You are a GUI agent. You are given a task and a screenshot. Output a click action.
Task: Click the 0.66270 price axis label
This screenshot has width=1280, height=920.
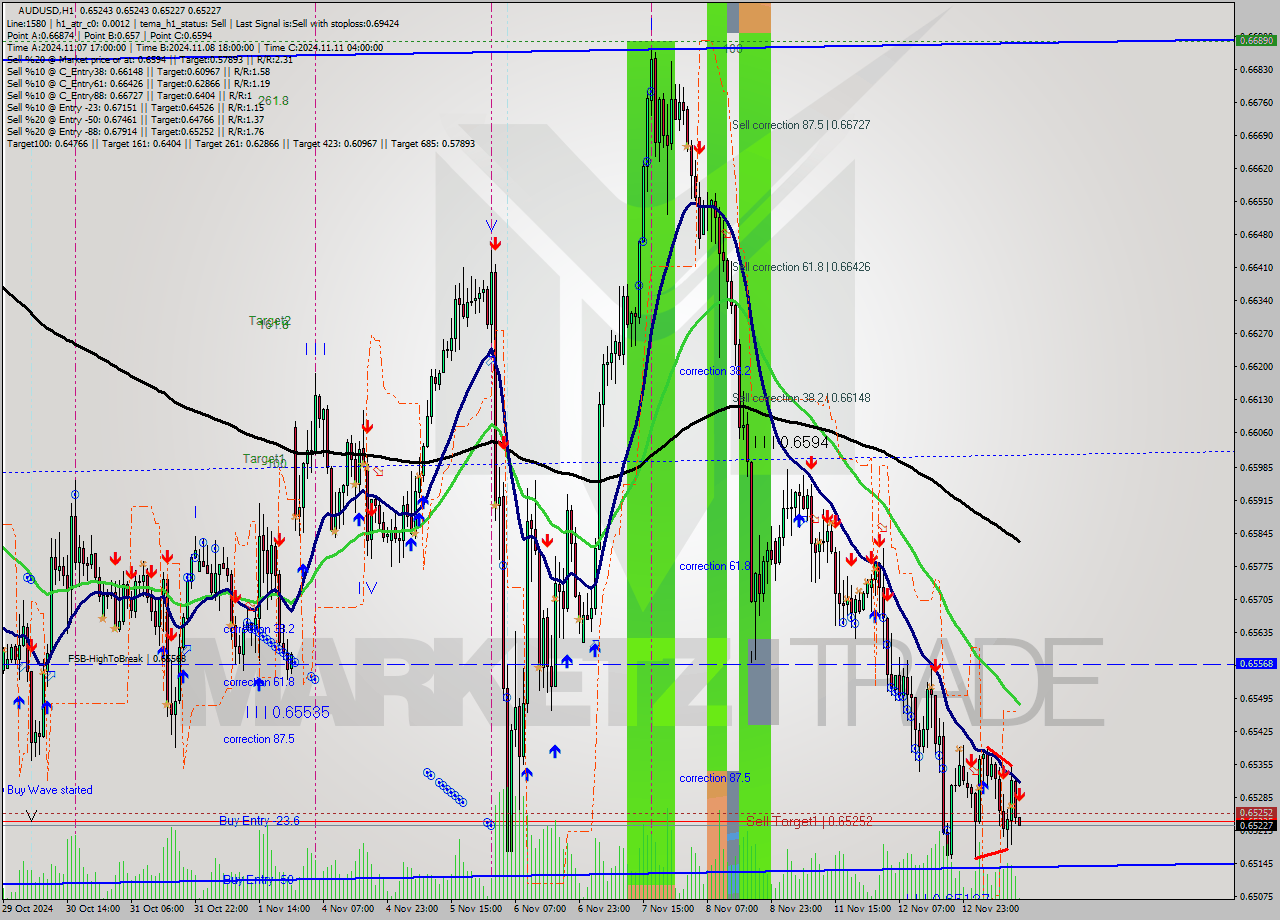(x=1257, y=333)
